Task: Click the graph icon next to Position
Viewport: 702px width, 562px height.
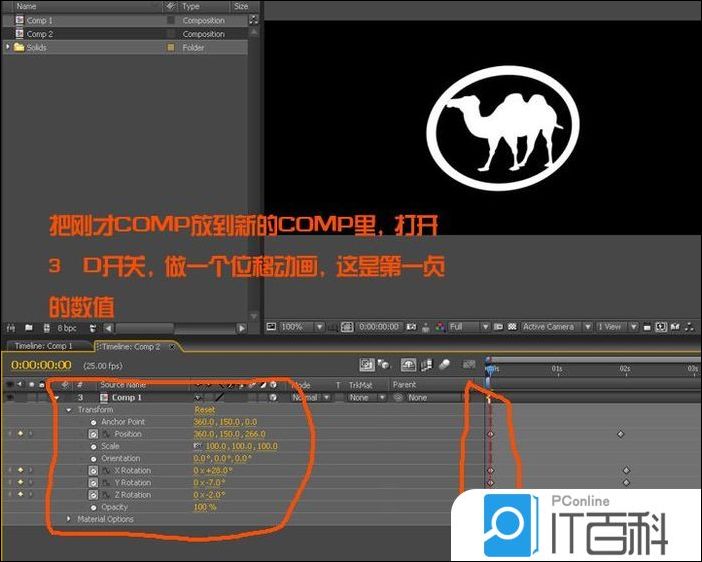Action: [x=106, y=434]
